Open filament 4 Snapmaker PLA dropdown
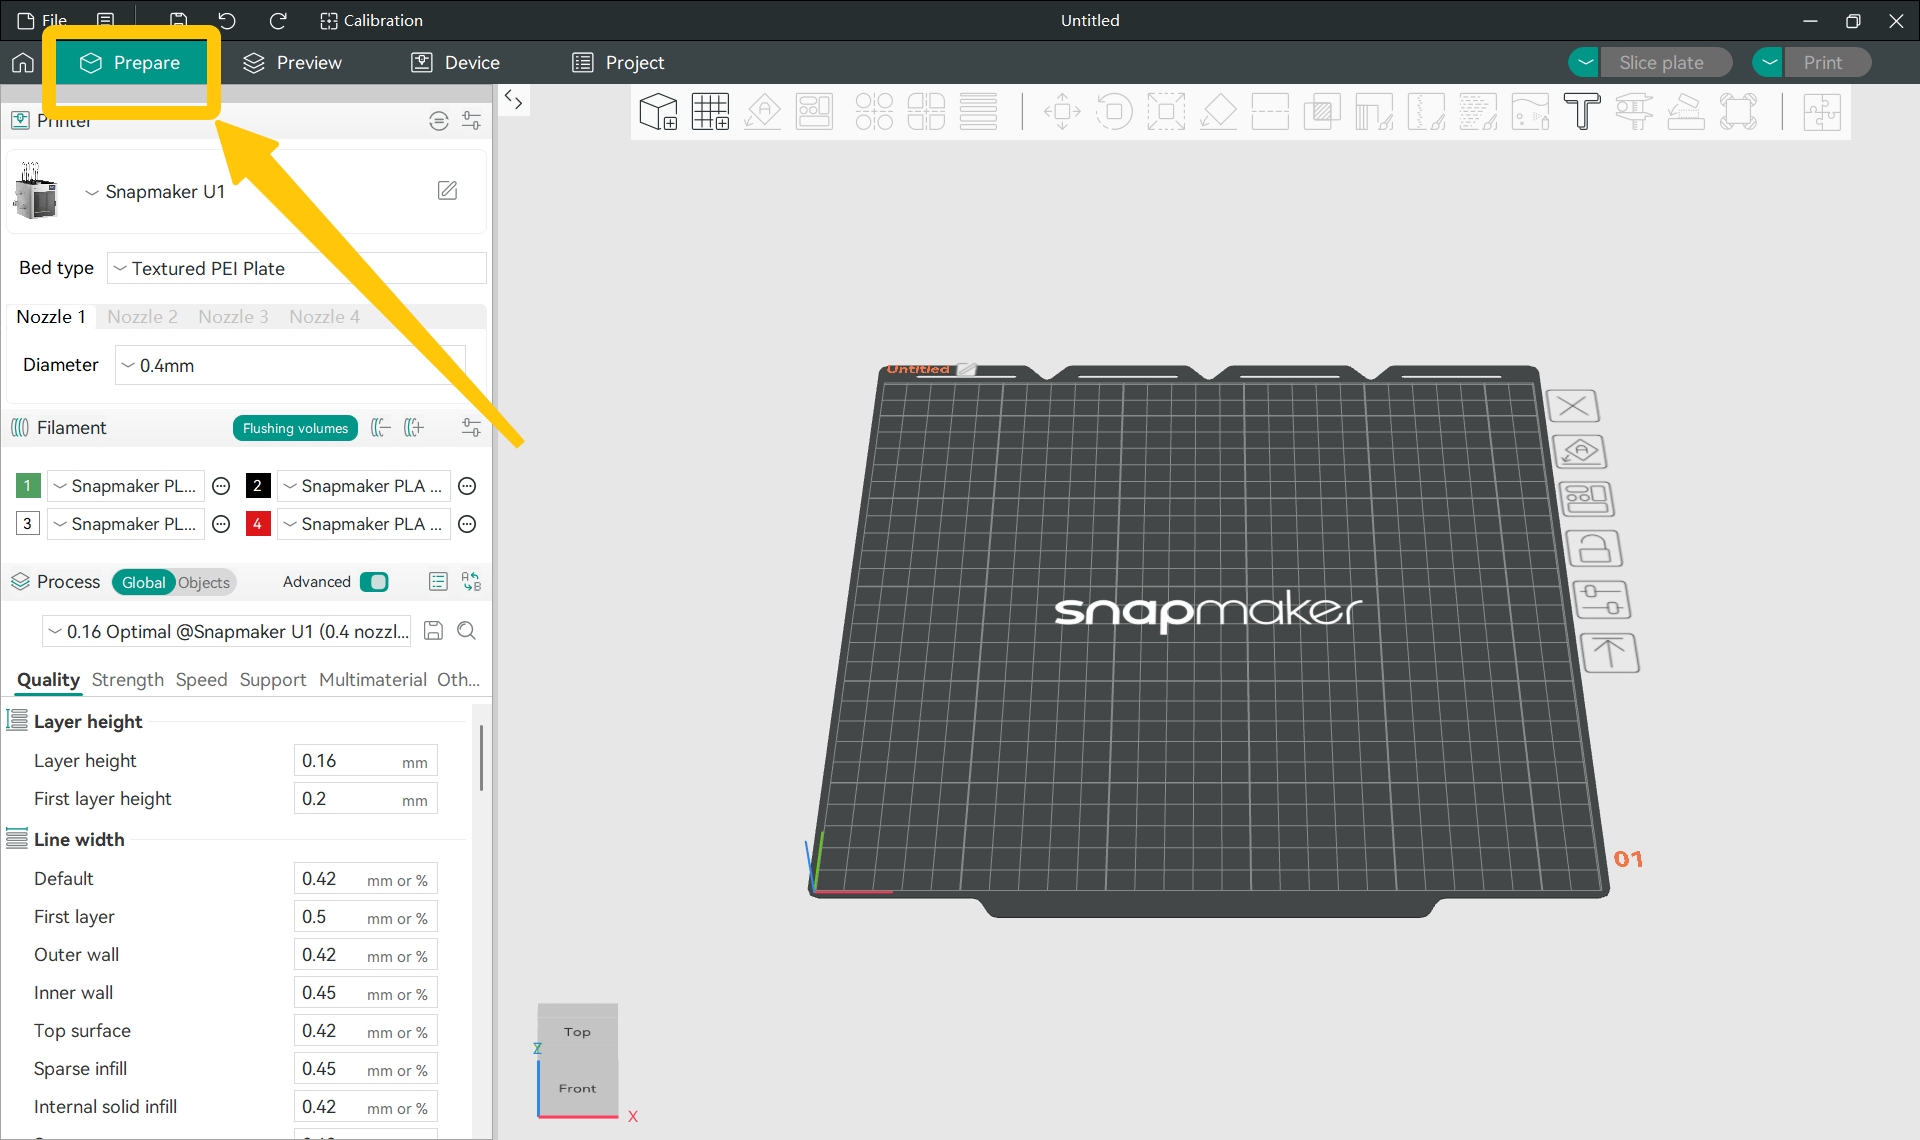The image size is (1920, 1140). click(x=364, y=524)
